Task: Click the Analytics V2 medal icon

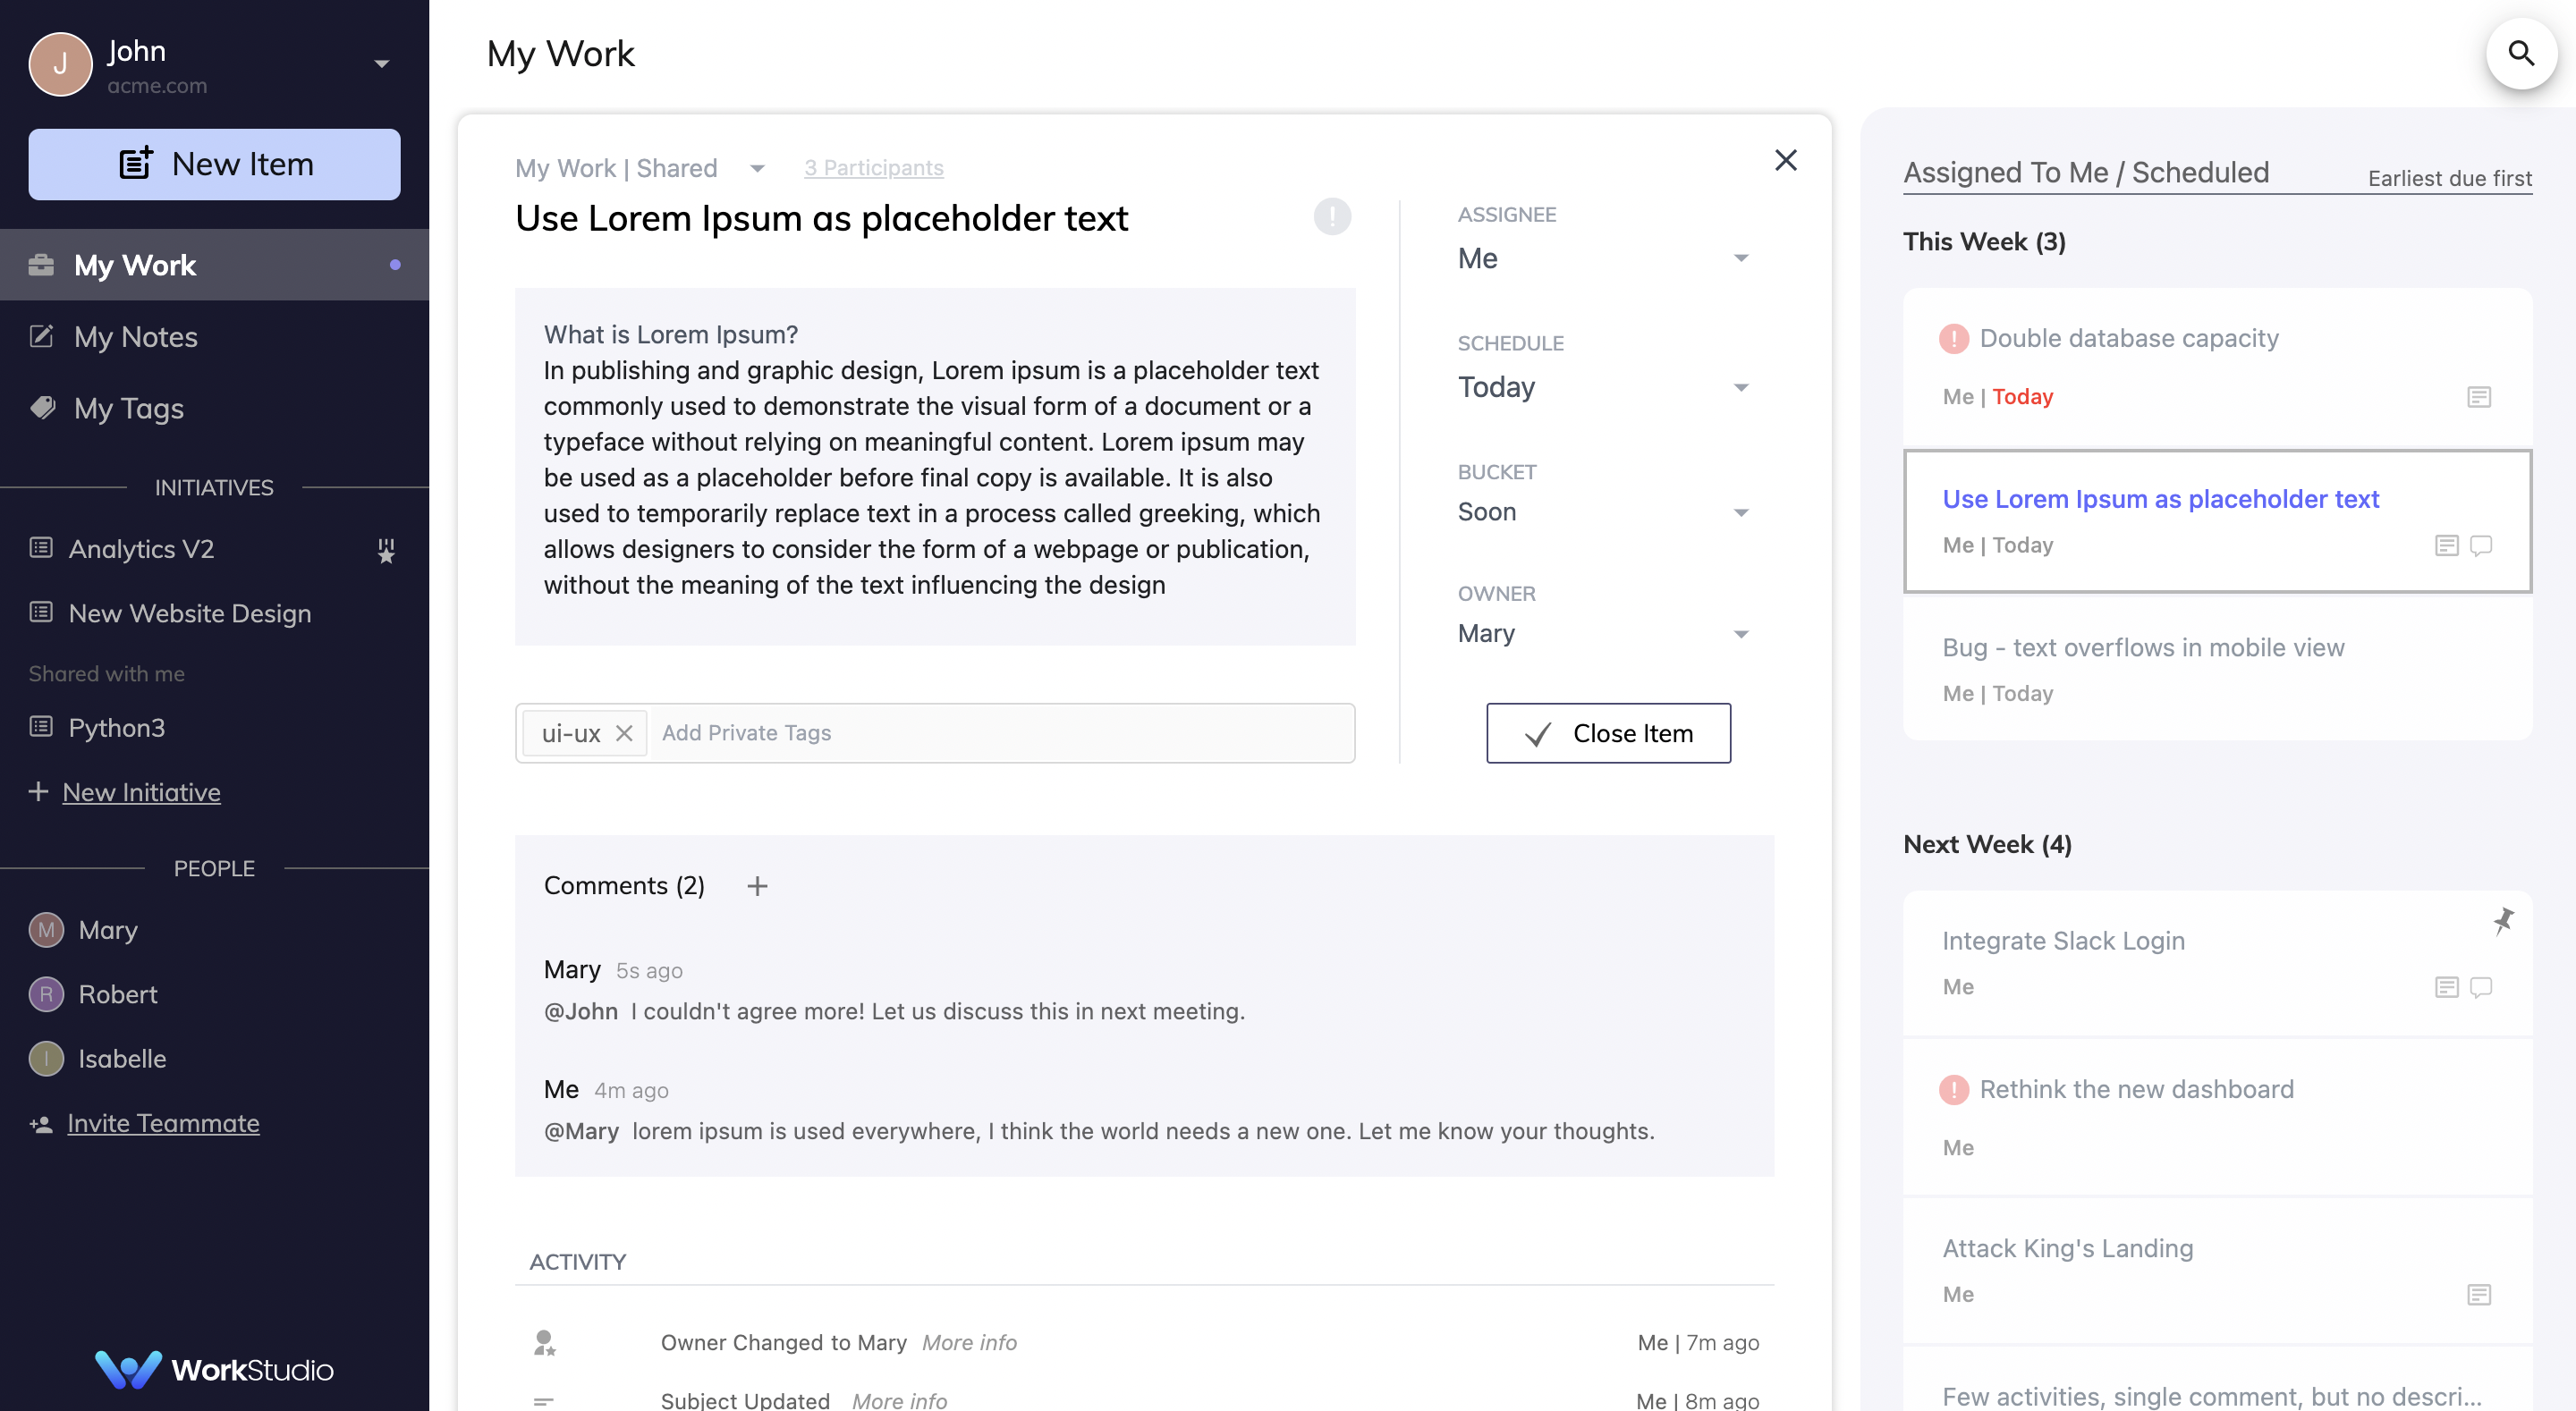Action: point(386,550)
